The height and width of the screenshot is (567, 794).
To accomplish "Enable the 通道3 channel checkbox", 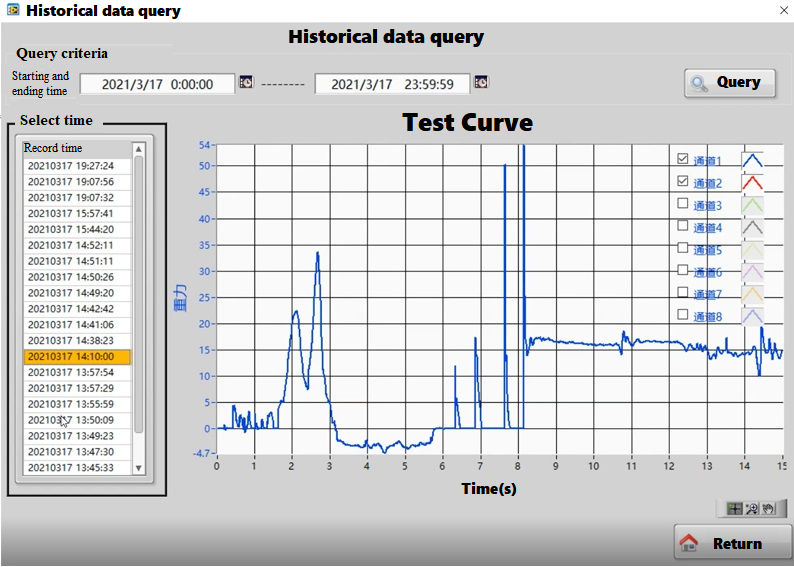I will click(x=683, y=204).
